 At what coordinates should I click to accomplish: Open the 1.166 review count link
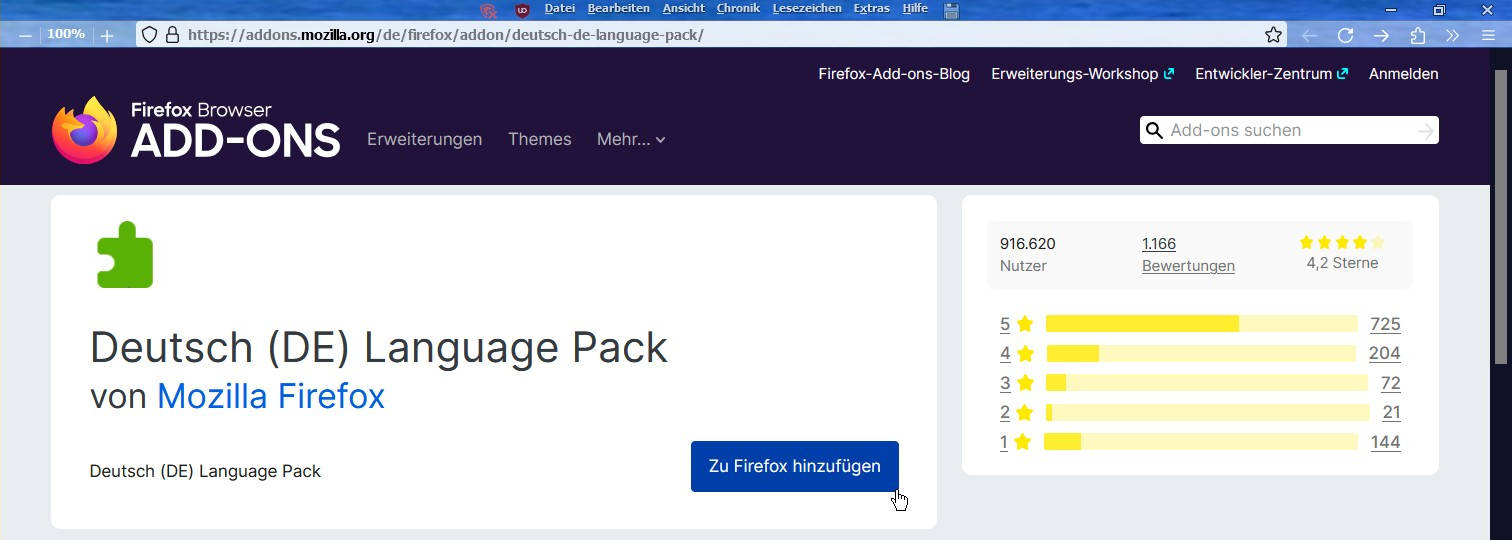point(1159,243)
